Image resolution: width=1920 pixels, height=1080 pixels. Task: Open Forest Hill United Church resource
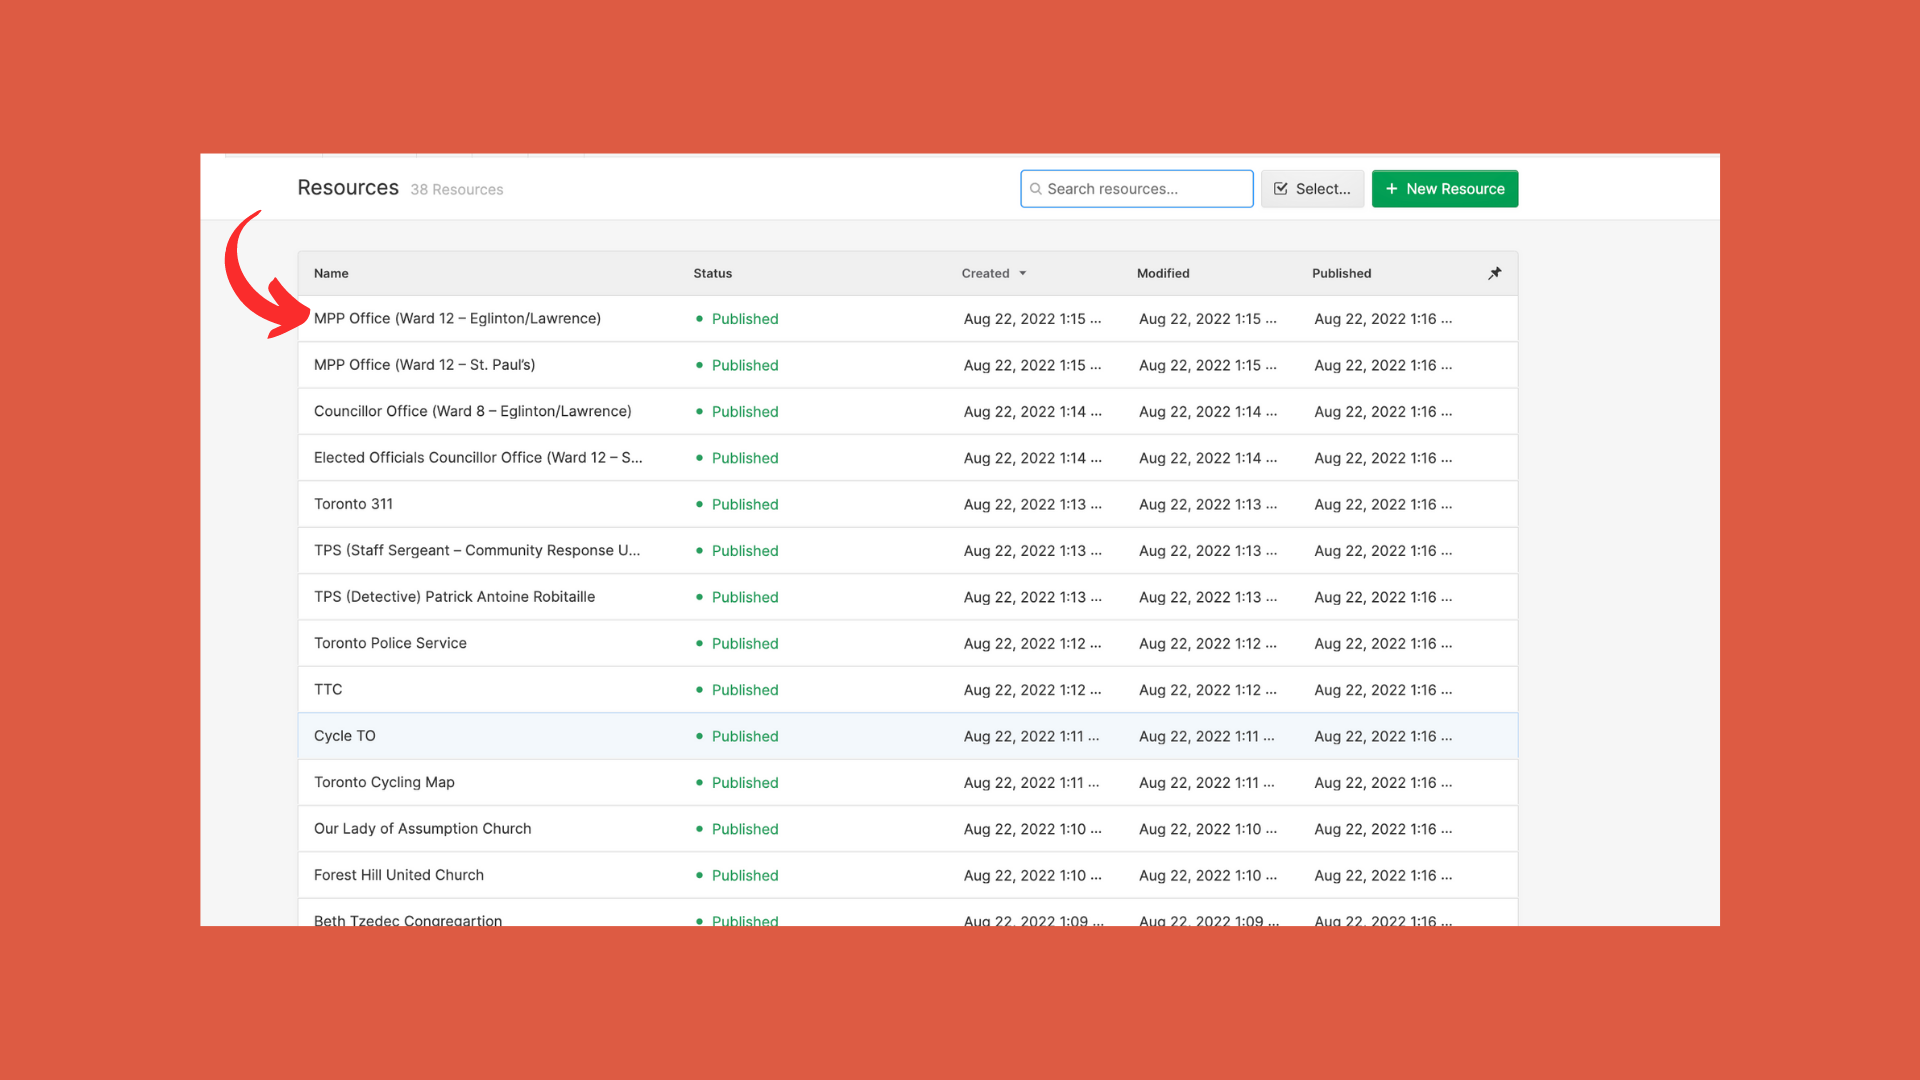tap(398, 875)
